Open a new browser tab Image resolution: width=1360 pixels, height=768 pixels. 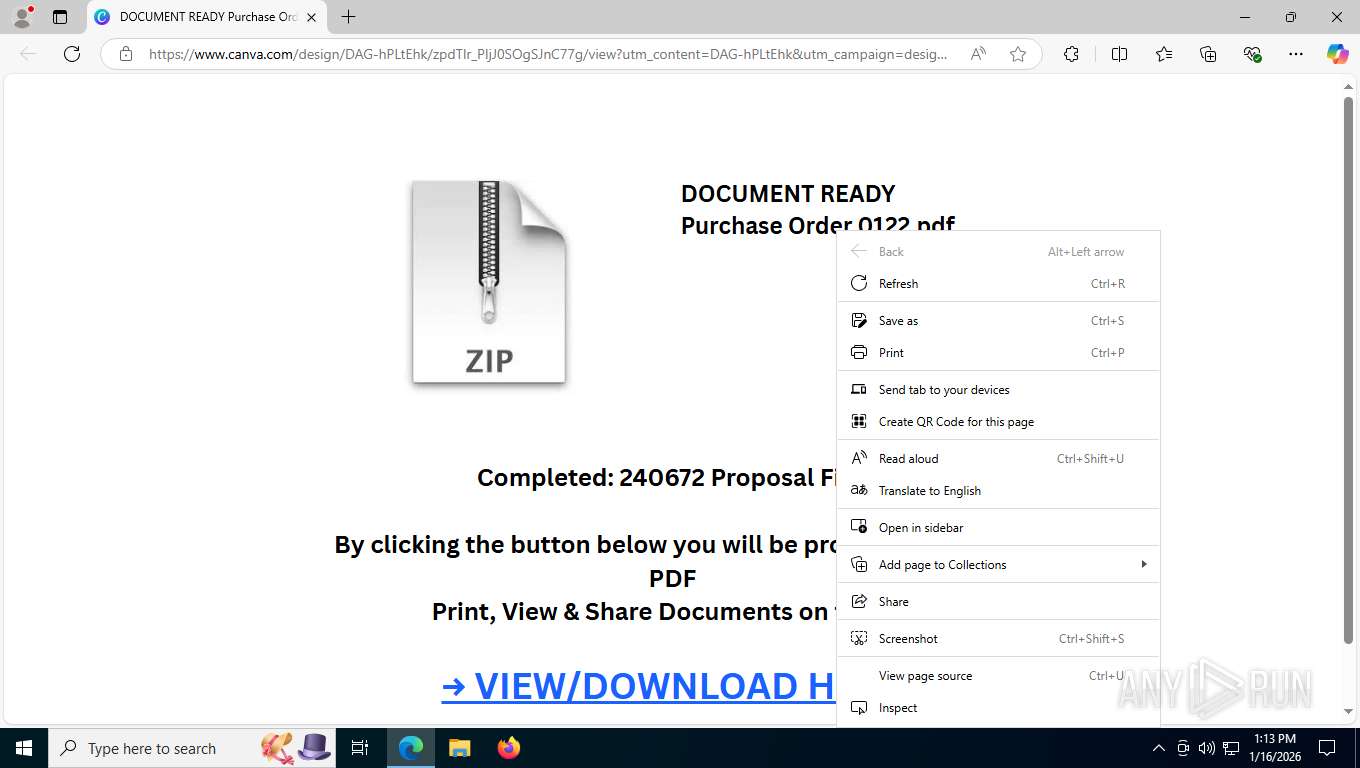tap(348, 17)
